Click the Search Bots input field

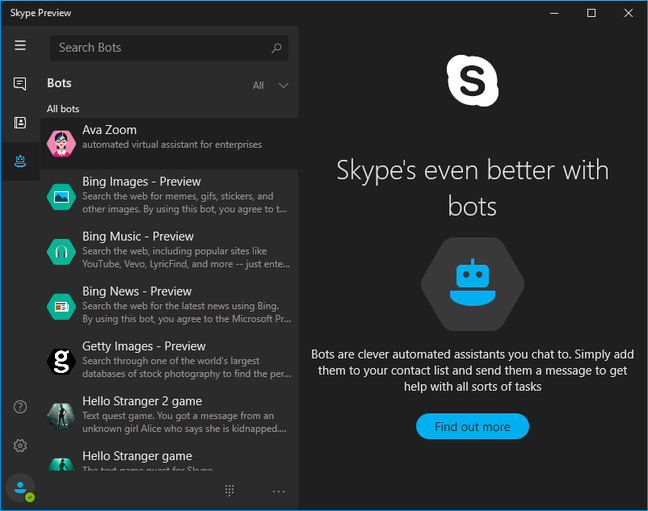[169, 48]
